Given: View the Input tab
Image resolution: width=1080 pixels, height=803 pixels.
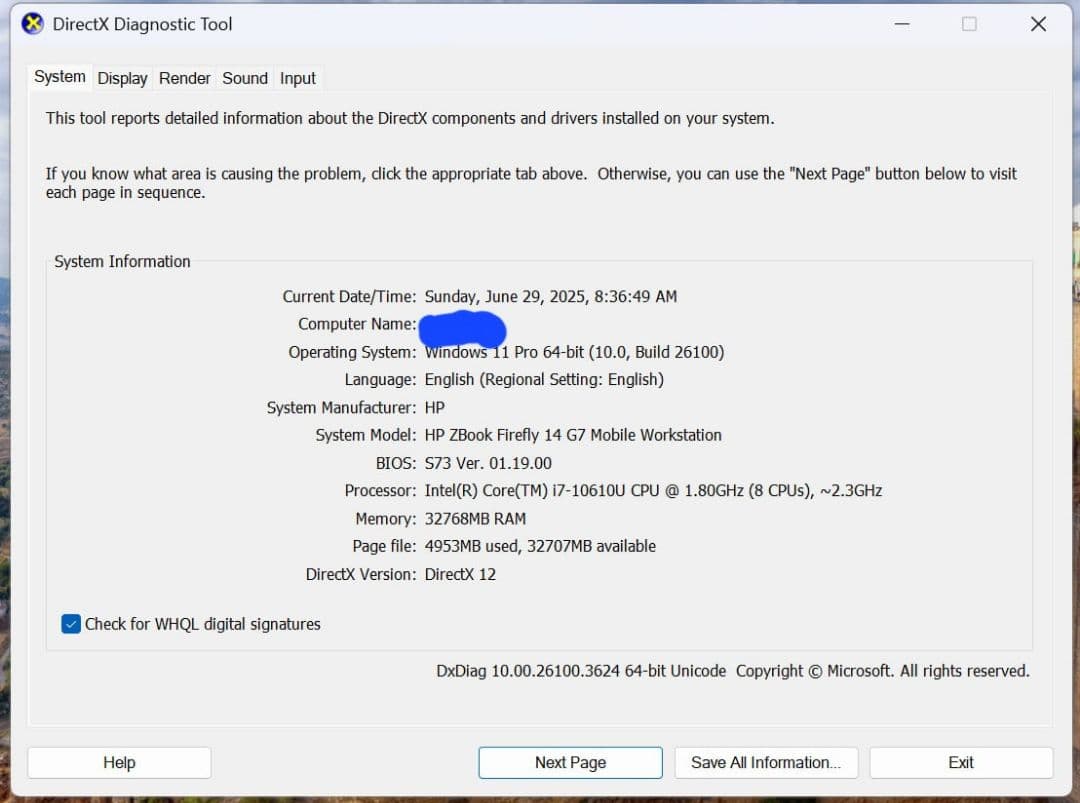Looking at the screenshot, I should pos(297,77).
